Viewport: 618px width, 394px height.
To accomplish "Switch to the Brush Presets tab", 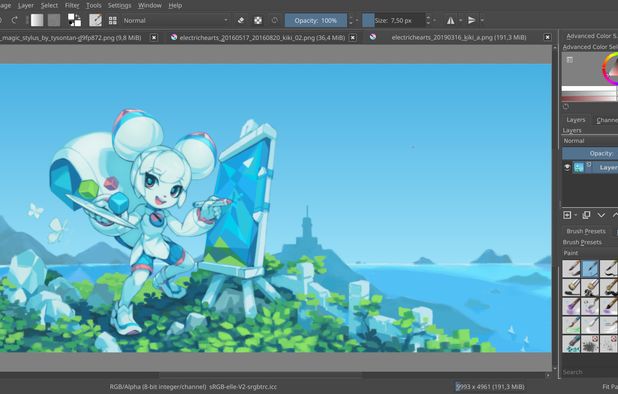I will 586,231.
